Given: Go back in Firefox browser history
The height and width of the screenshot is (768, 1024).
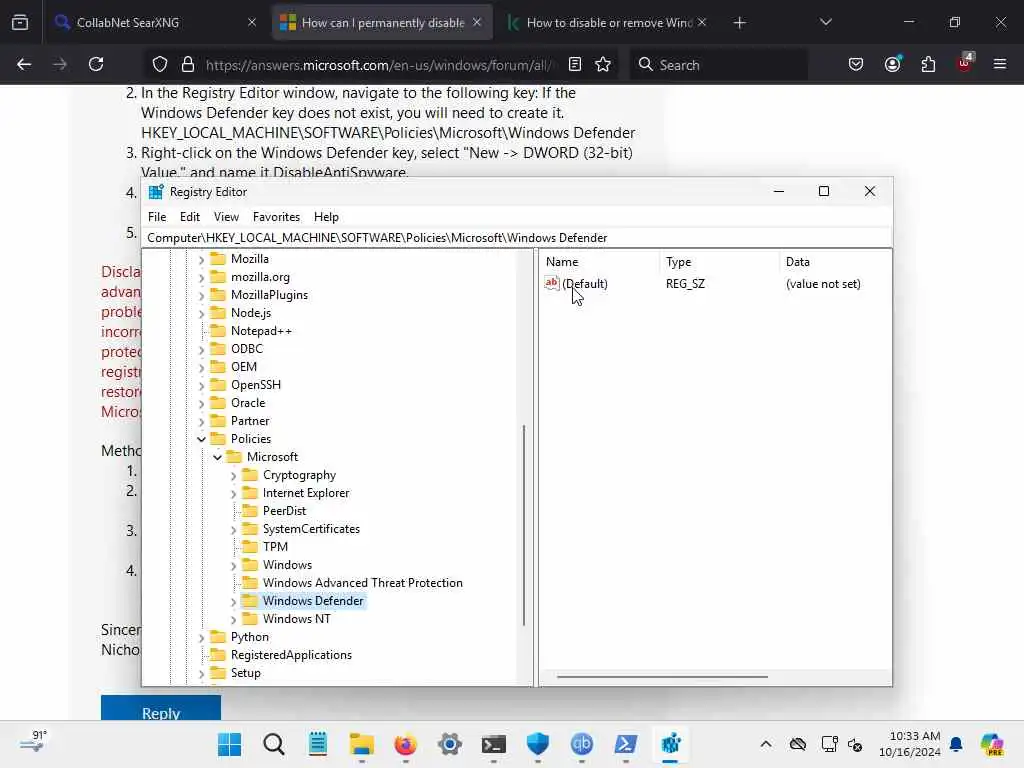Looking at the screenshot, I should tap(24, 65).
